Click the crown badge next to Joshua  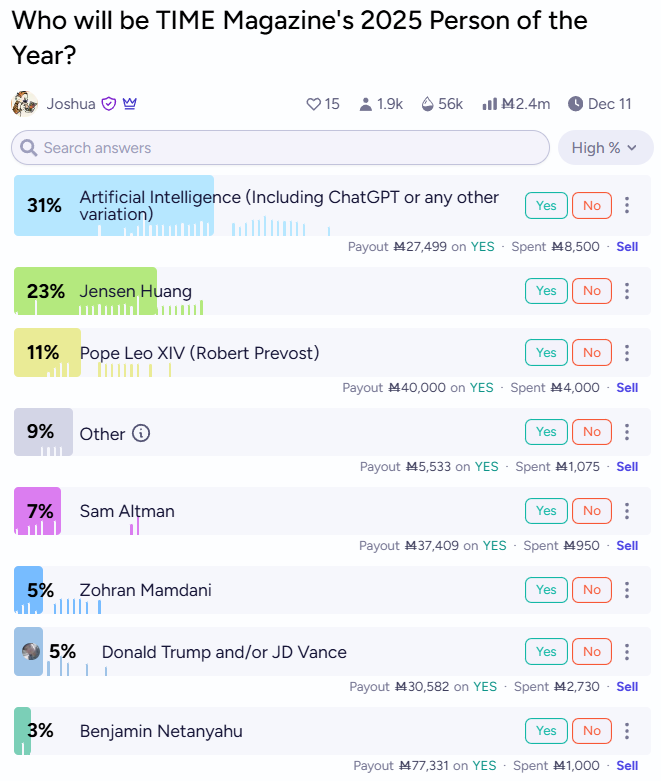coord(129,103)
